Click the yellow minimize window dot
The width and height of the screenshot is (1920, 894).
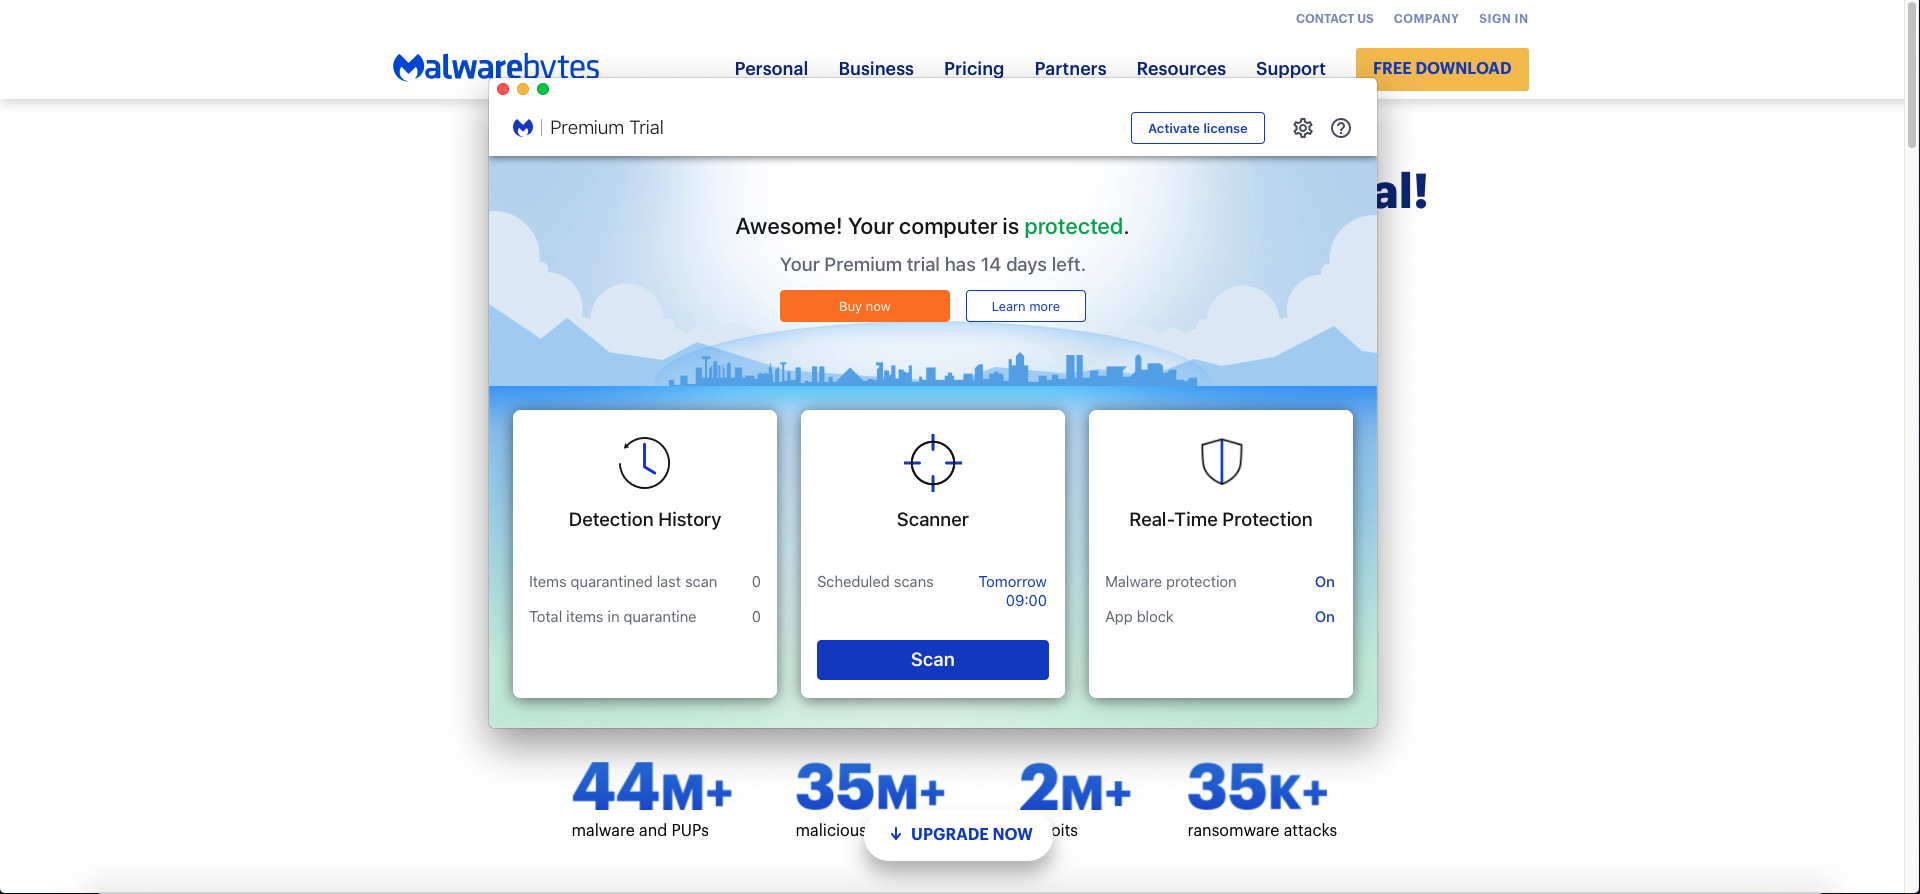(x=523, y=89)
